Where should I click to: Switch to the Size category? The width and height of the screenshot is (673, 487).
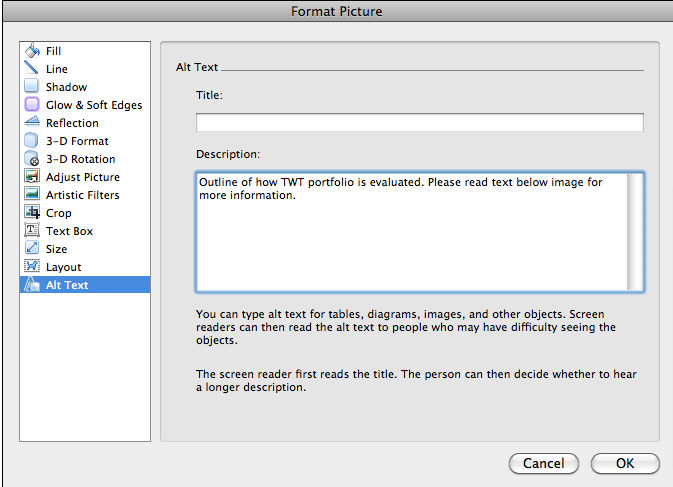[x=56, y=249]
